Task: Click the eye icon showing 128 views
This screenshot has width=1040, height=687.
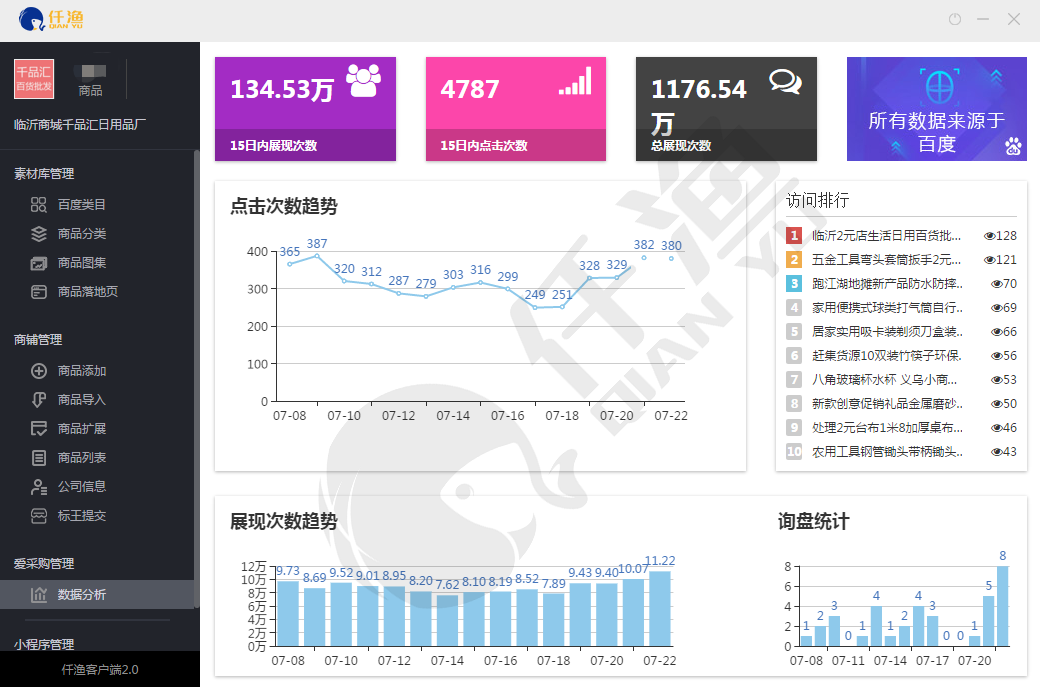Action: (989, 236)
